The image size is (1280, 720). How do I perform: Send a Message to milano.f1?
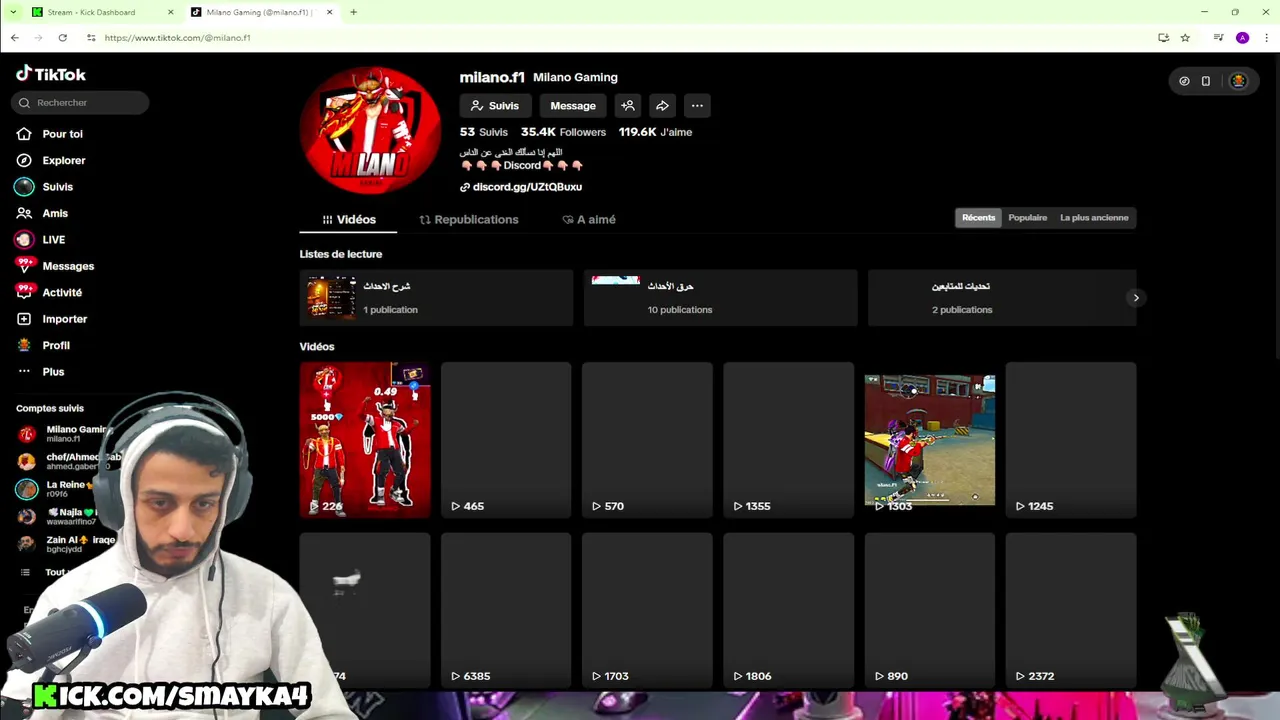(x=573, y=106)
